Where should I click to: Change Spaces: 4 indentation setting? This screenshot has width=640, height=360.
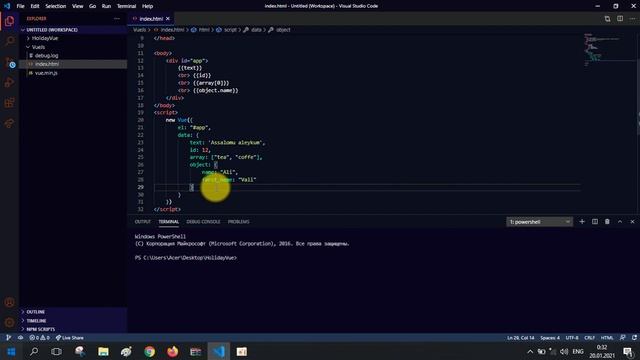(x=550, y=338)
